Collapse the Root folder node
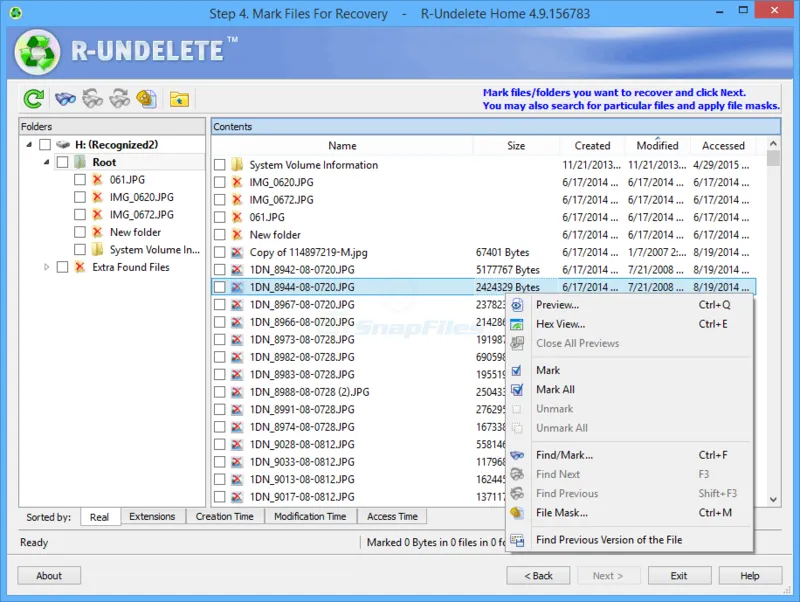This screenshot has width=800, height=602. [46, 162]
